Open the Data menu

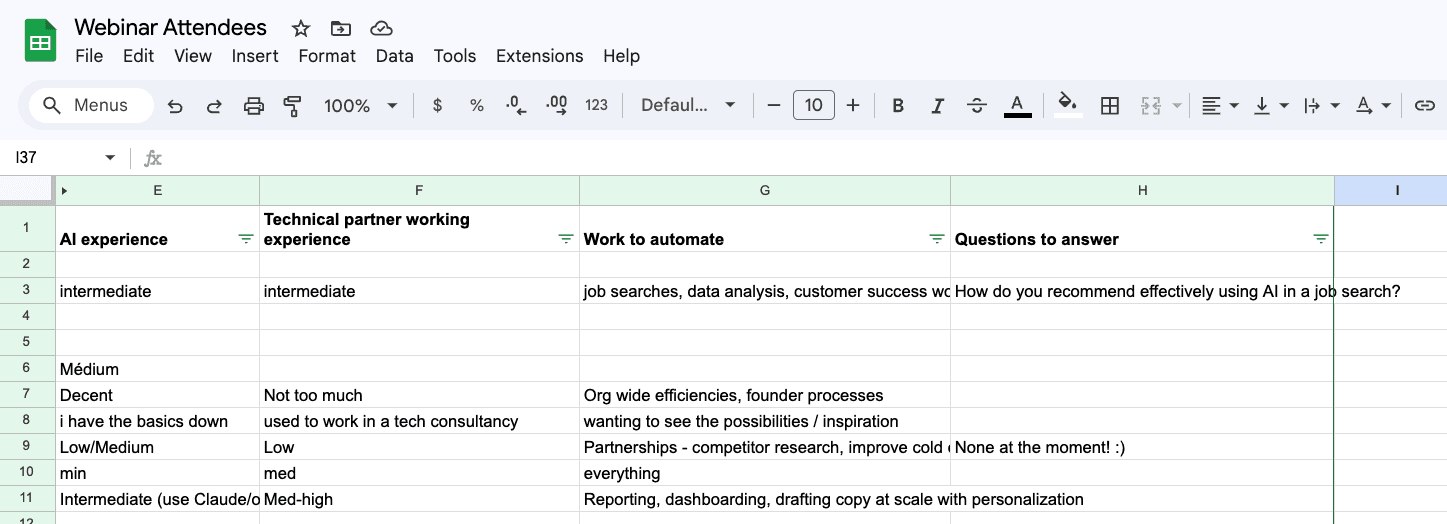coord(395,56)
